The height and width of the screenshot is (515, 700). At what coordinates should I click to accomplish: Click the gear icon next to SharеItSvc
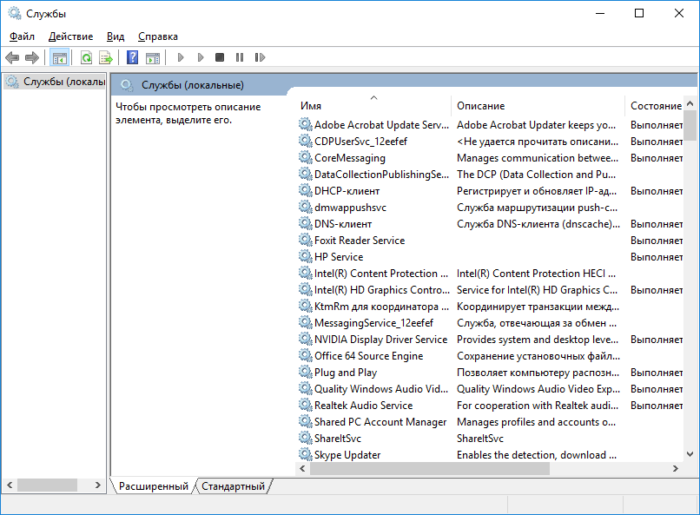(305, 438)
